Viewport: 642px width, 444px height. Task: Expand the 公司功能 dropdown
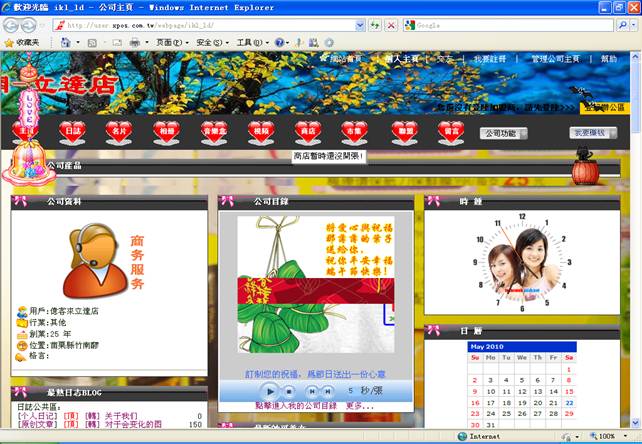(x=505, y=133)
